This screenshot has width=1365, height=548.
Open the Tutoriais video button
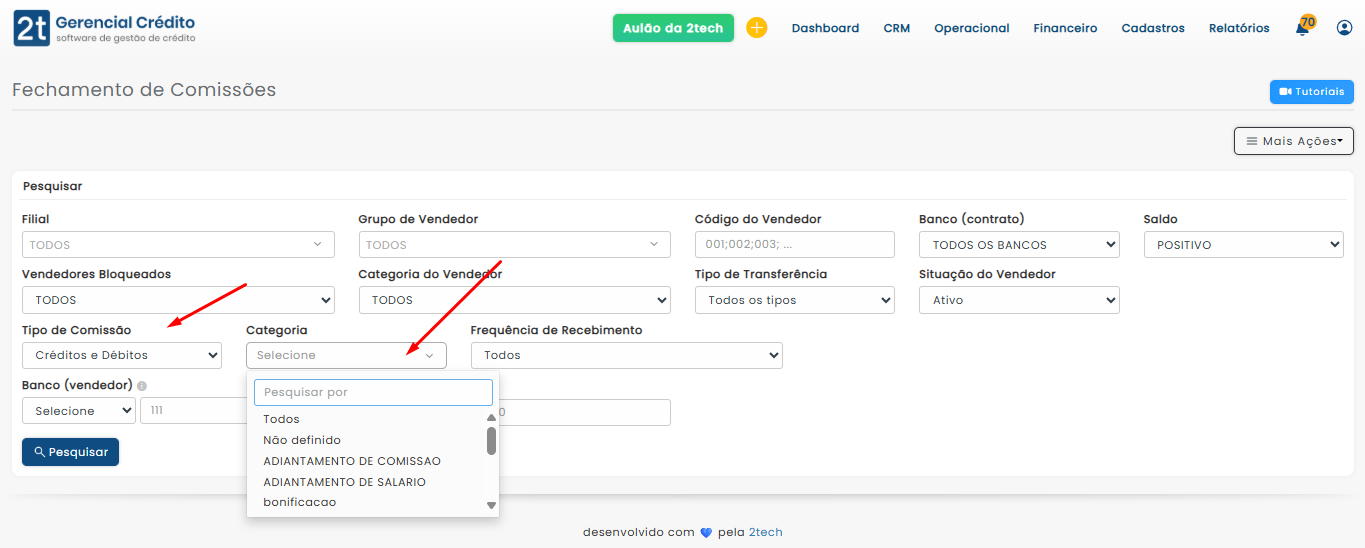click(x=1311, y=92)
